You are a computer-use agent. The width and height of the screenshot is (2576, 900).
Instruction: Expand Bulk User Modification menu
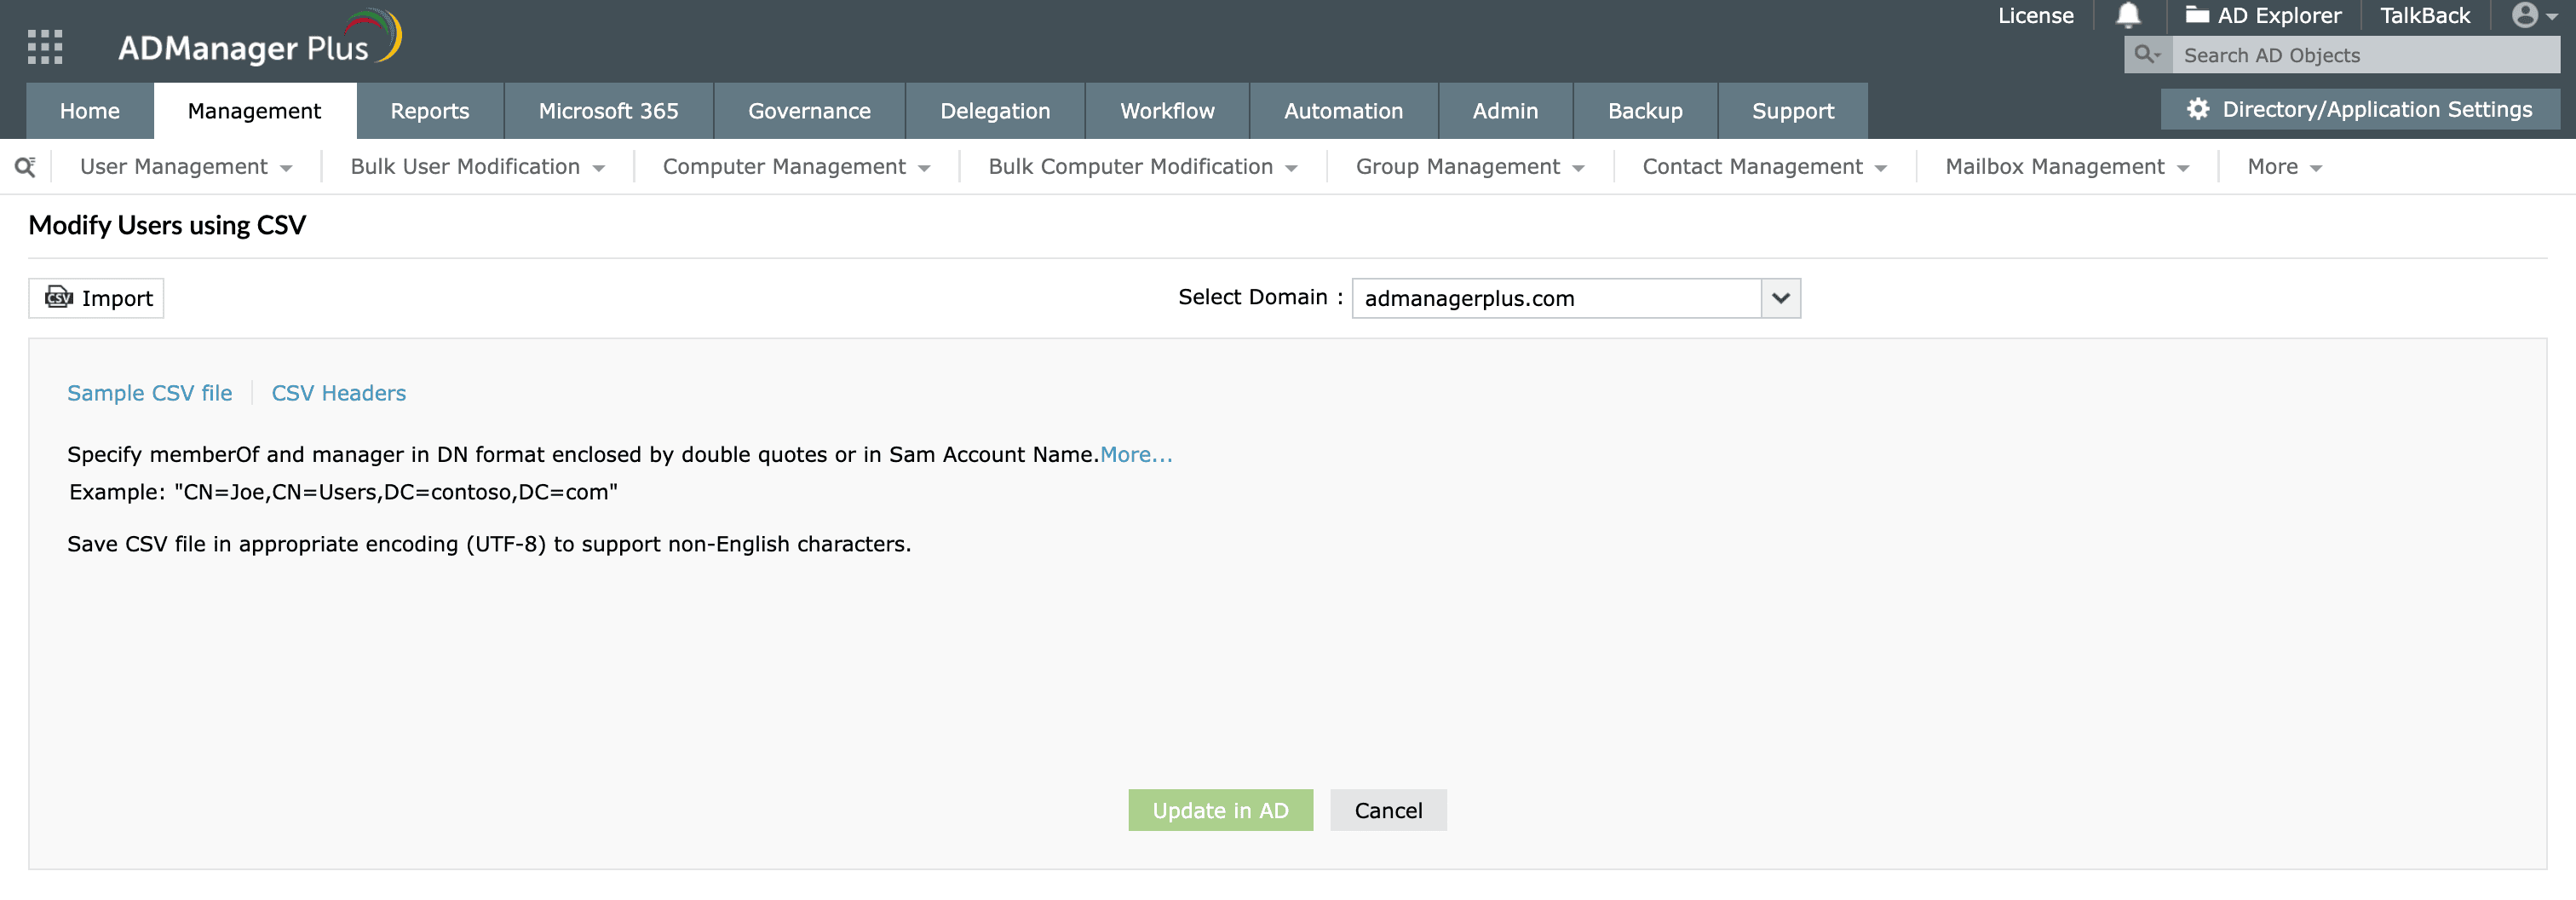(477, 167)
